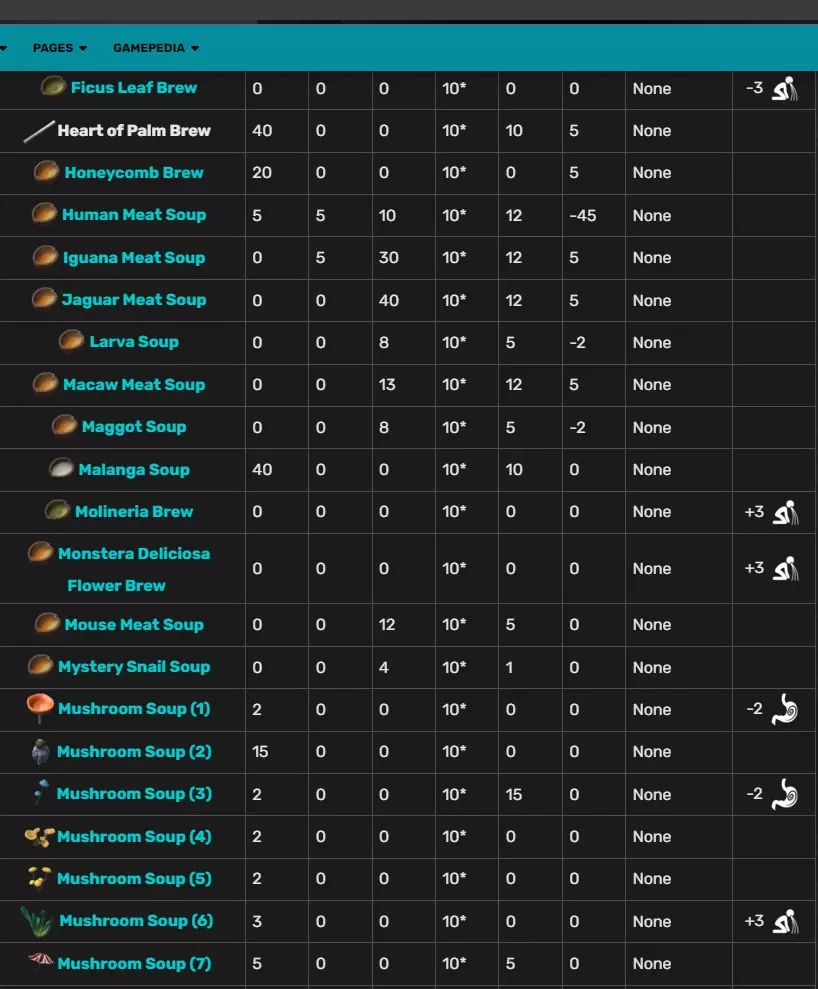Visit the Human Meat Soup link

[x=134, y=214]
